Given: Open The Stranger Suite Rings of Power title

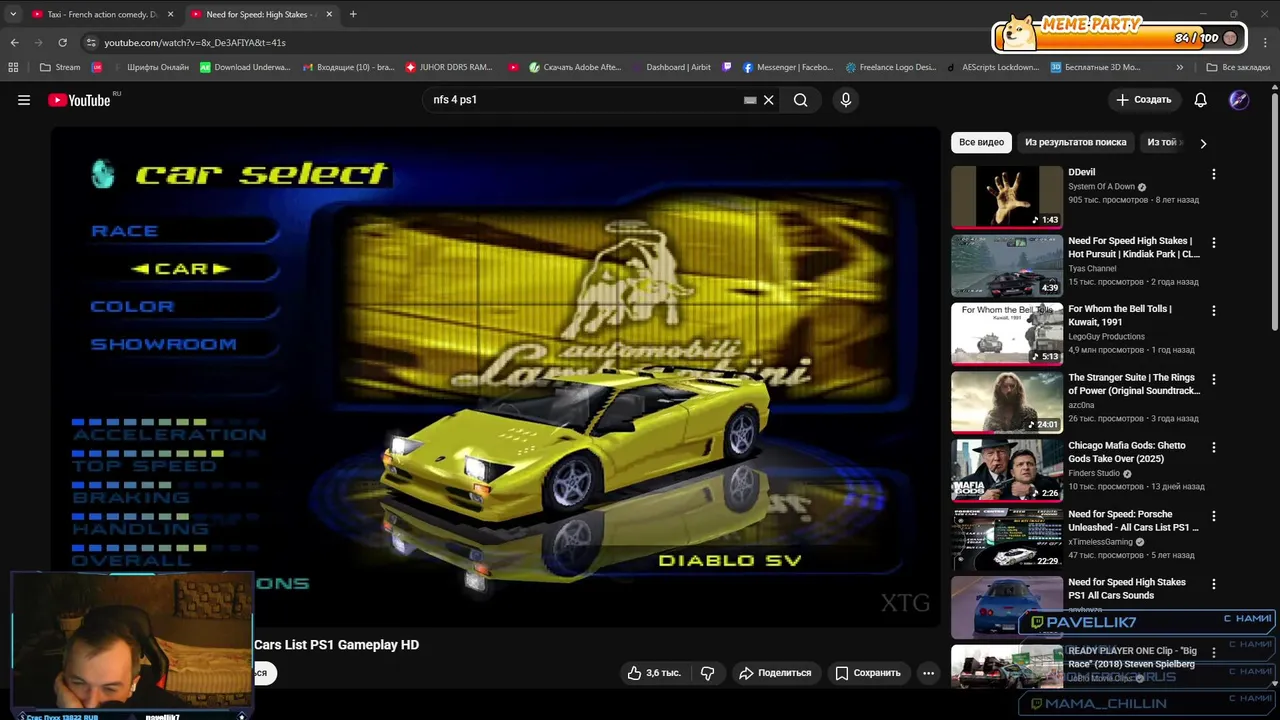Looking at the screenshot, I should pyautogui.click(x=1134, y=384).
